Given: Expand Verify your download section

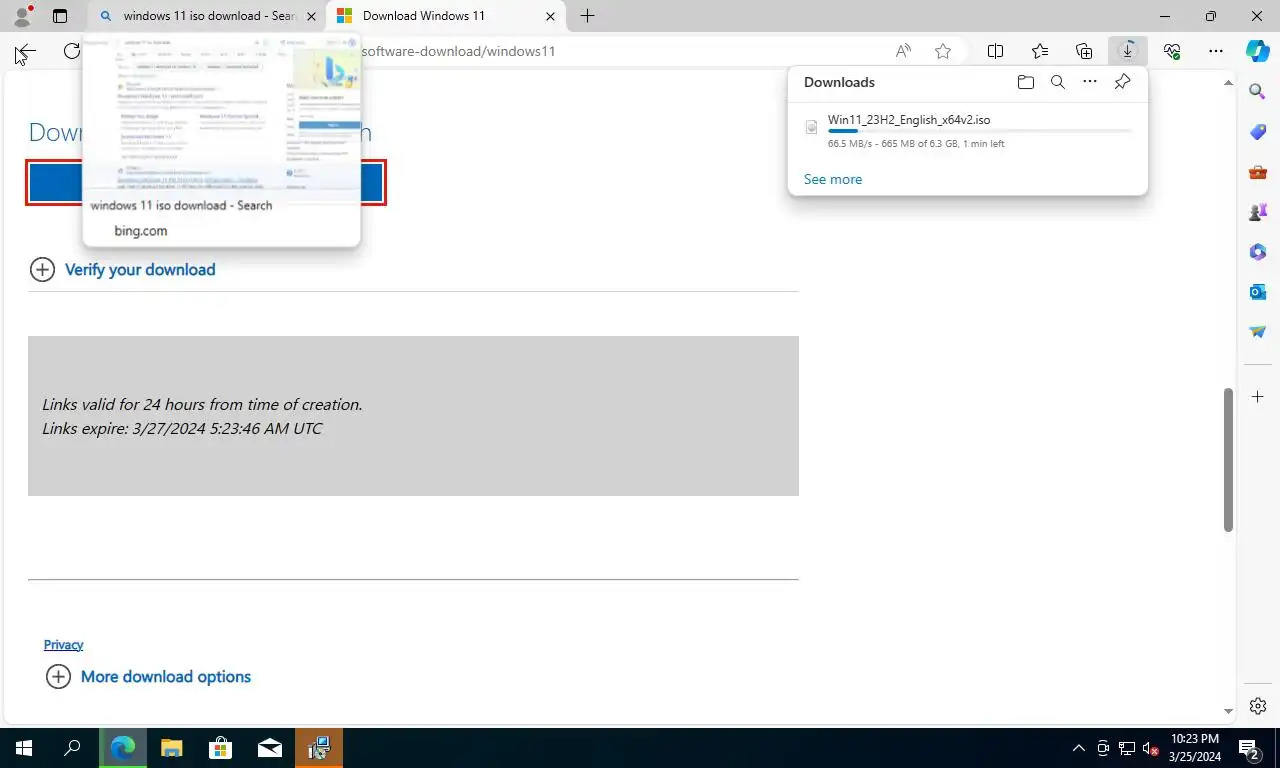Looking at the screenshot, I should coord(123,269).
